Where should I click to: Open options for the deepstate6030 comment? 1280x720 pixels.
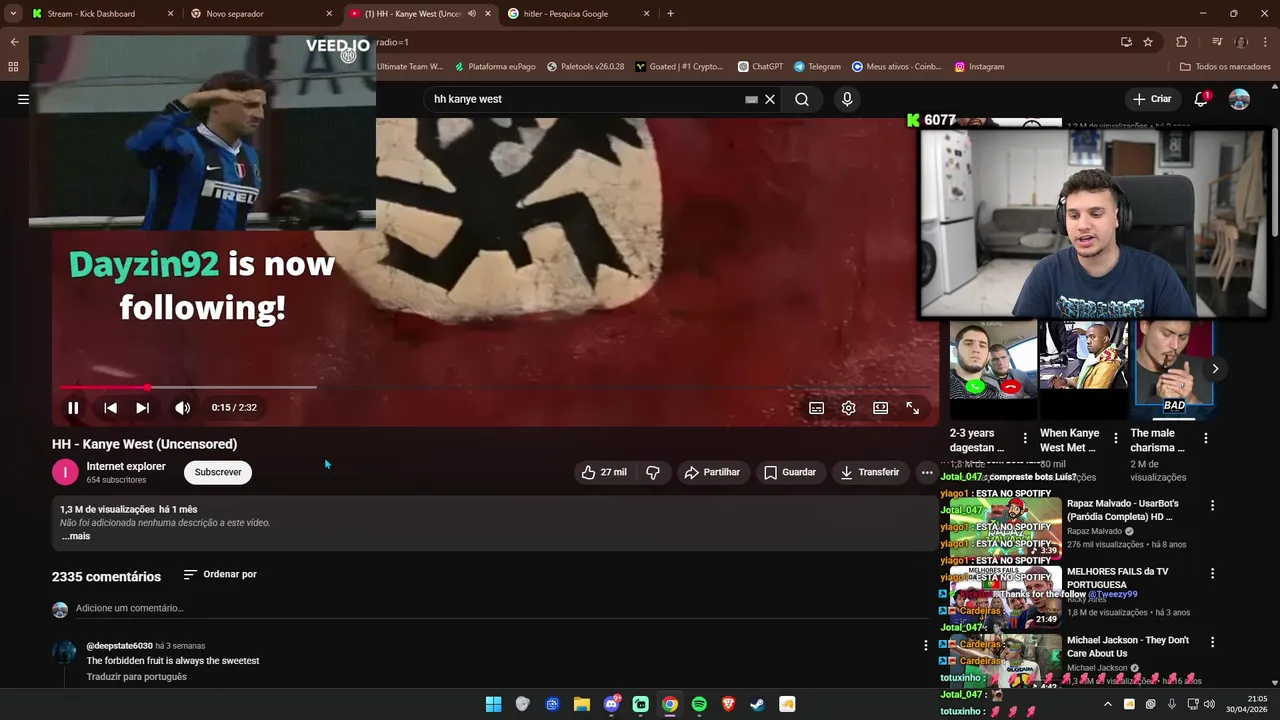point(925,646)
